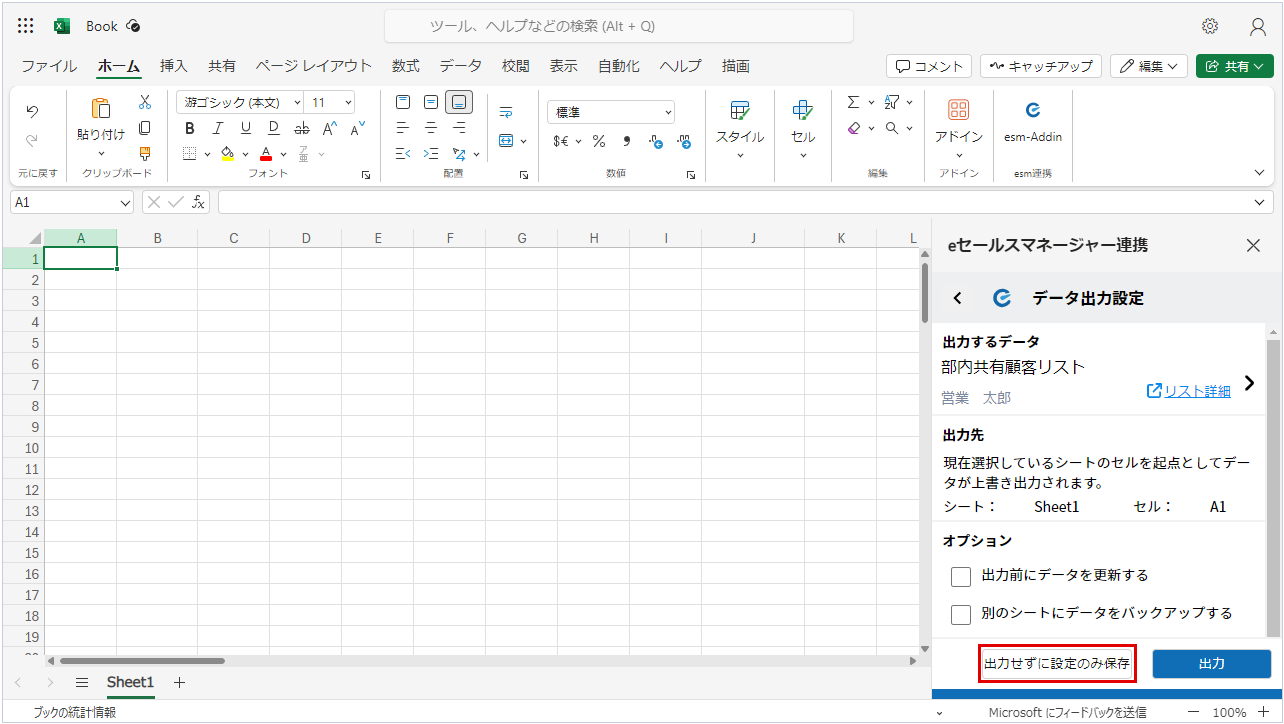
Task: Expand the Name Box dropdown at A1
Action: coord(125,202)
